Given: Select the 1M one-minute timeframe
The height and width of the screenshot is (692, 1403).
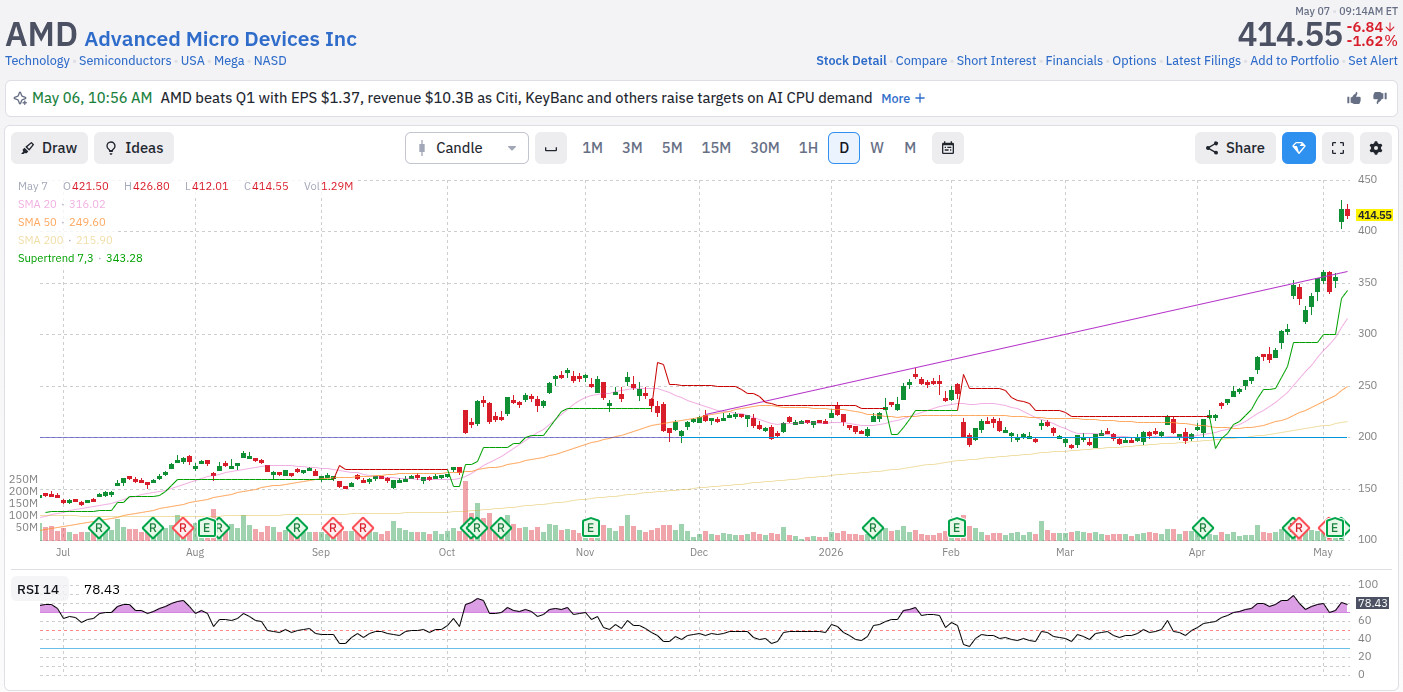Looking at the screenshot, I should (592, 148).
